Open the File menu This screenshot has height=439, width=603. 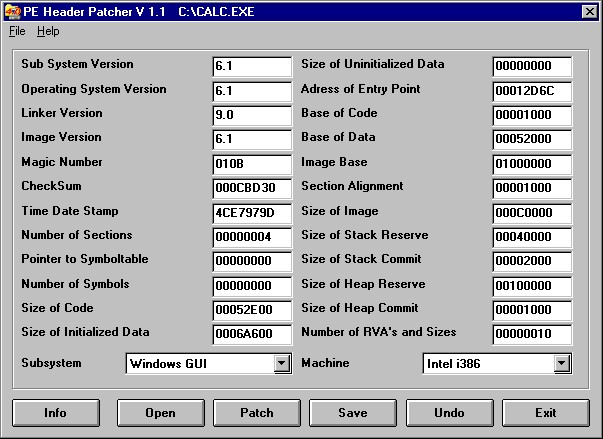(17, 31)
